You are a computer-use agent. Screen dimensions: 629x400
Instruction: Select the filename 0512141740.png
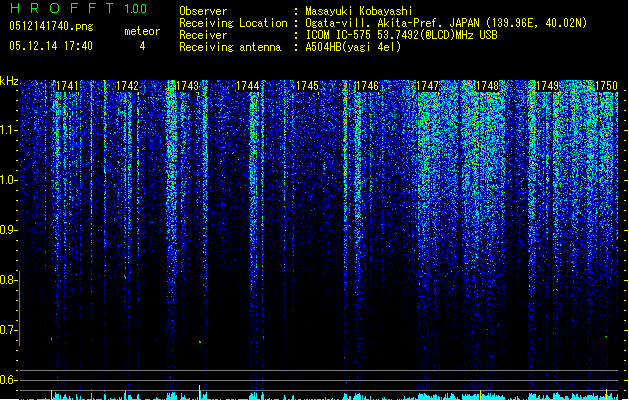[x=51, y=26]
